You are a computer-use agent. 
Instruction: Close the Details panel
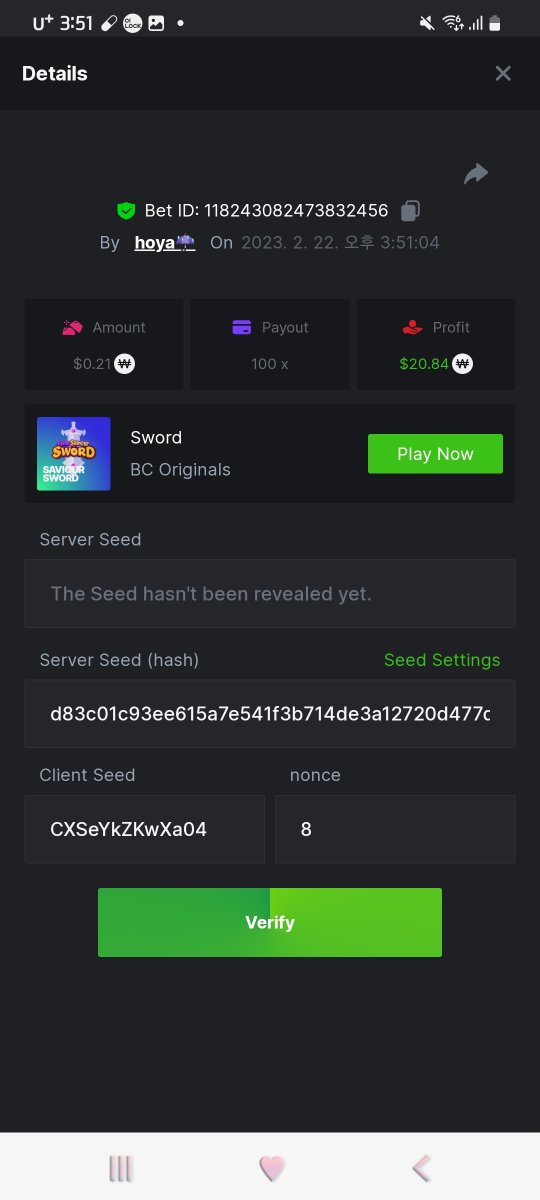(503, 73)
